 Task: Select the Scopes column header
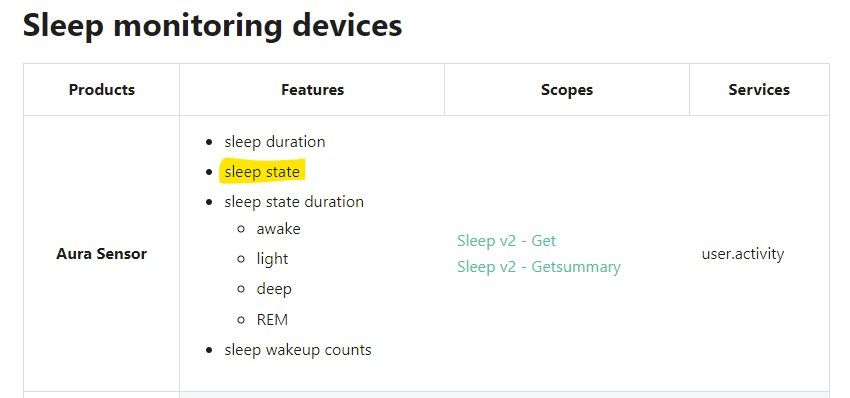pos(567,89)
